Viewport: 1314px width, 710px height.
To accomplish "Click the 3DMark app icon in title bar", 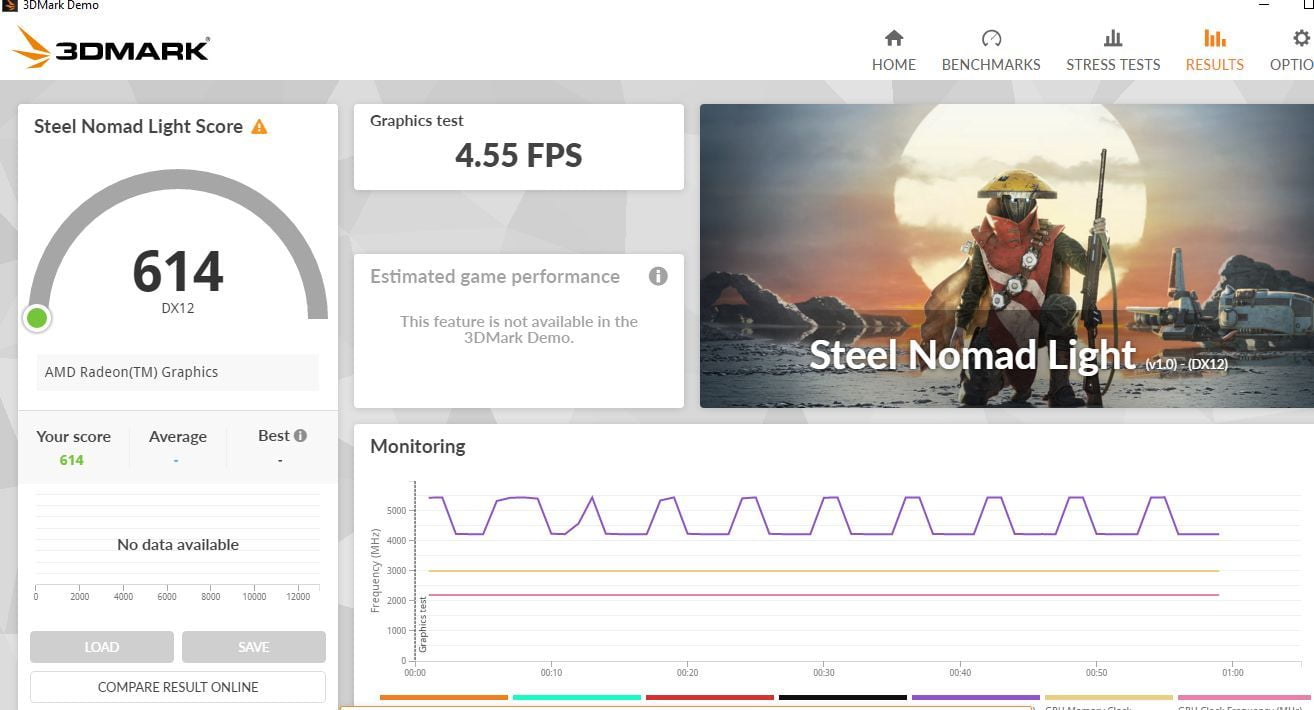I will point(10,6).
